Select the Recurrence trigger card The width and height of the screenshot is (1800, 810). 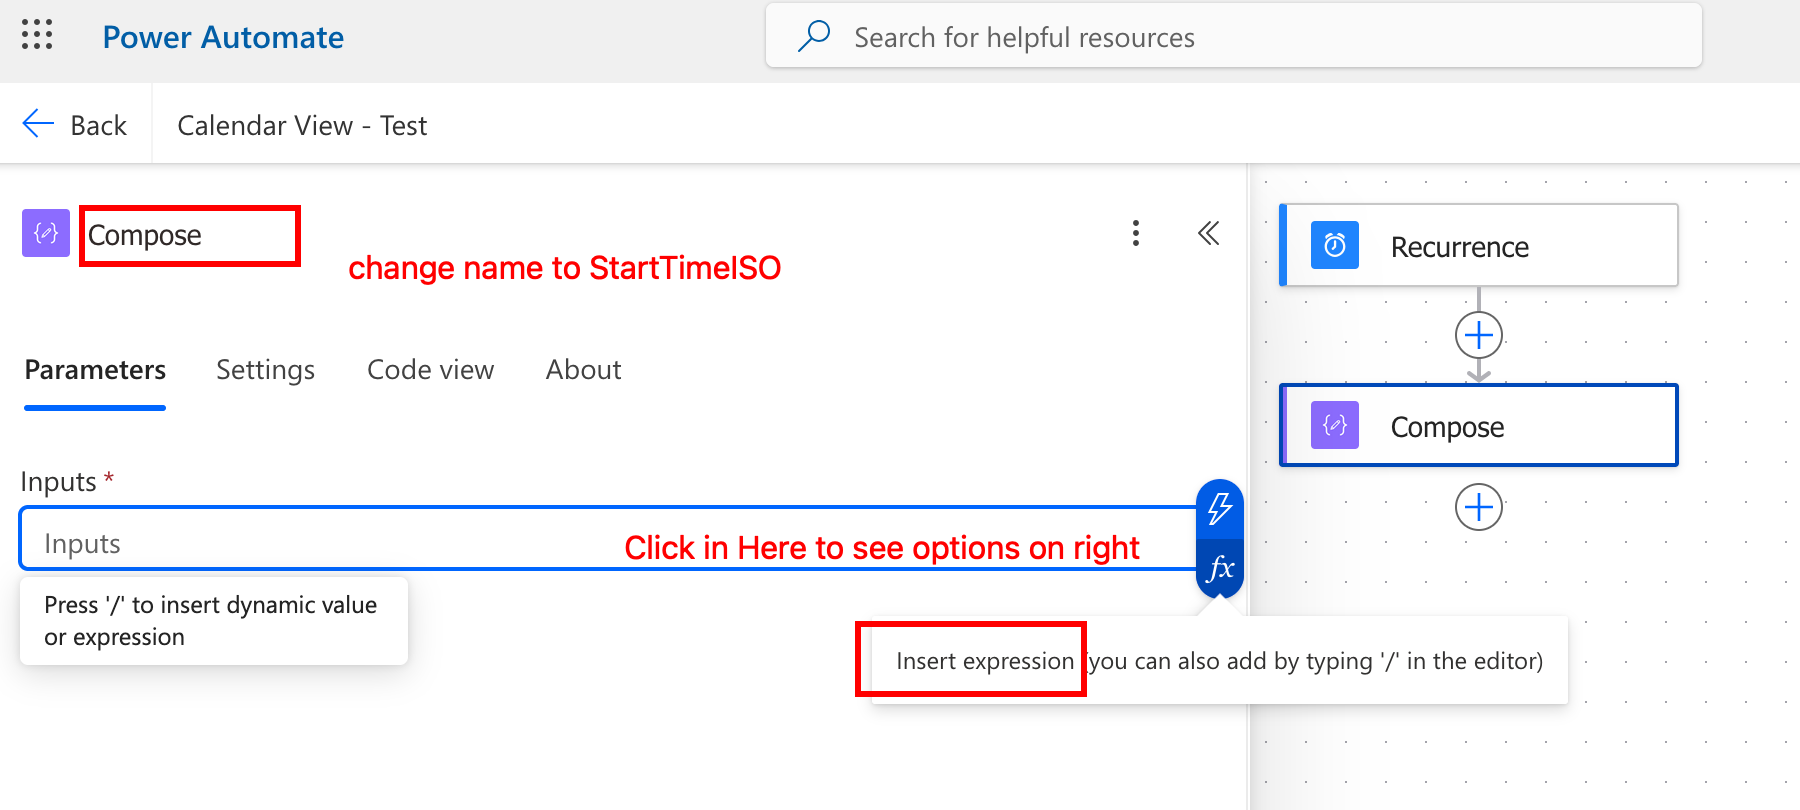[1479, 246]
